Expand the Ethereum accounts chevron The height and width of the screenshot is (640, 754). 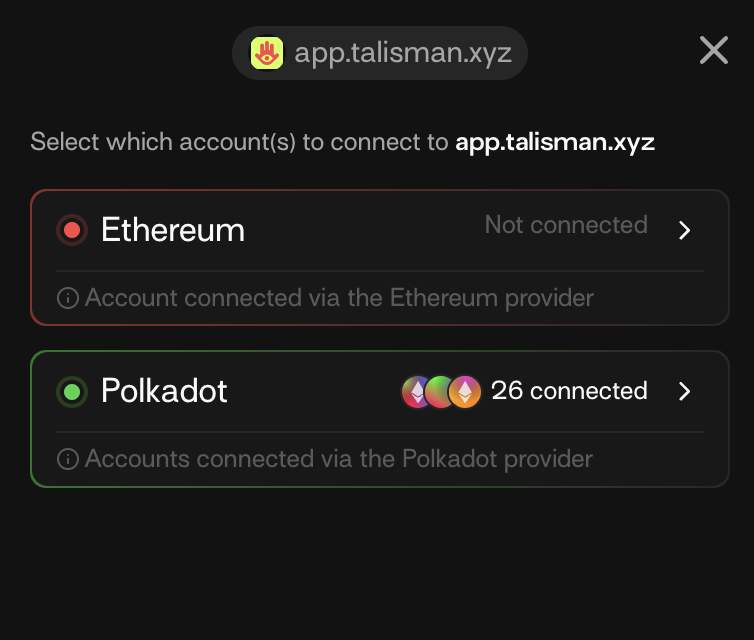685,230
